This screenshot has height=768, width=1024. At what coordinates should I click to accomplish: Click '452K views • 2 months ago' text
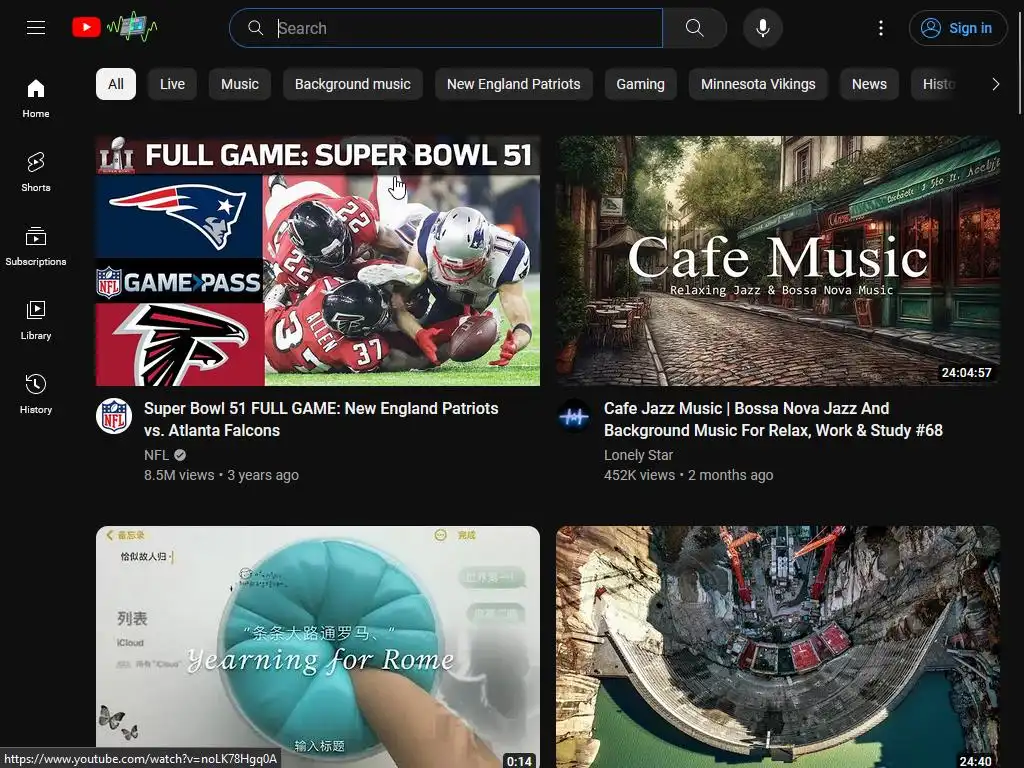click(688, 475)
